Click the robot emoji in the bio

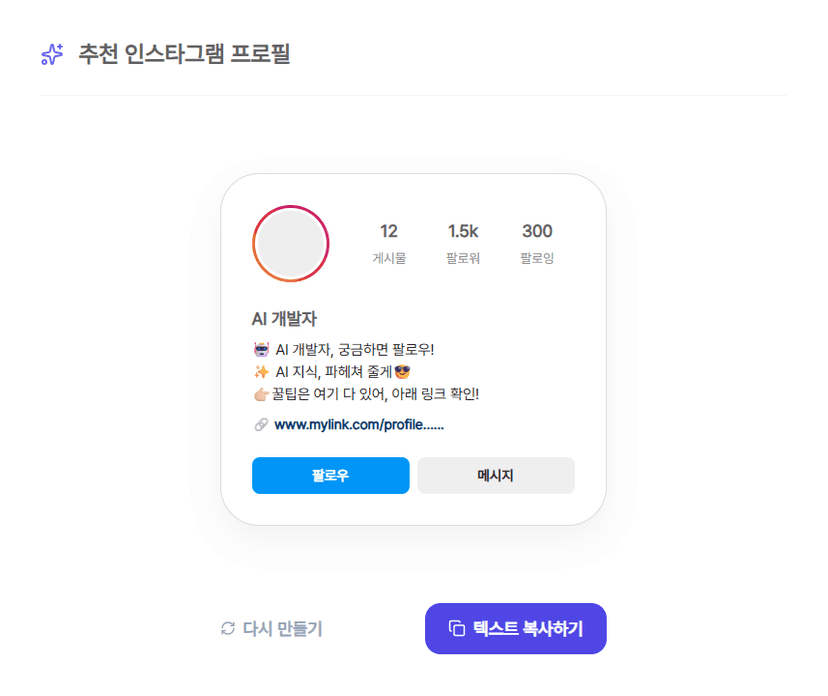coord(262,350)
